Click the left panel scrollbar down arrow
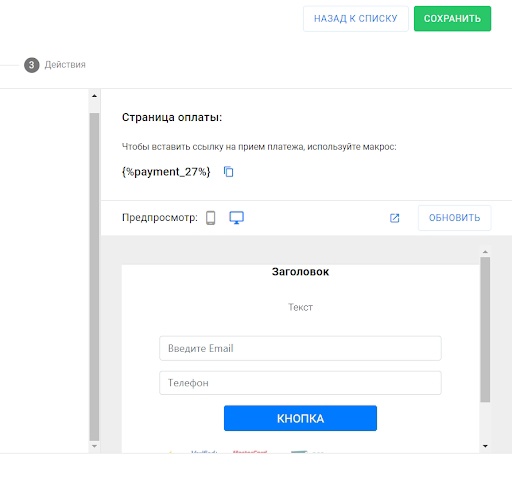This screenshot has width=512, height=477. 94,446
